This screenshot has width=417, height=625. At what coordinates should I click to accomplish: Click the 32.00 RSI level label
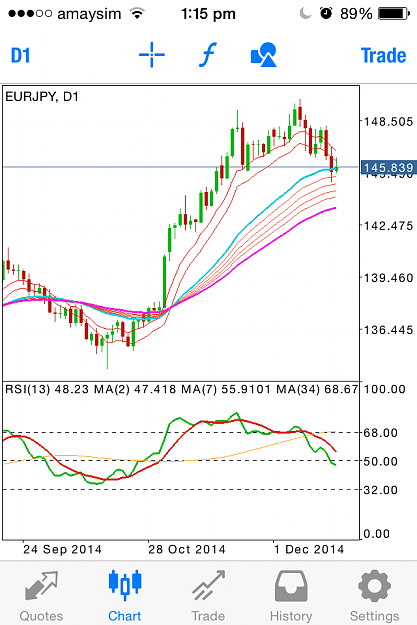click(381, 490)
